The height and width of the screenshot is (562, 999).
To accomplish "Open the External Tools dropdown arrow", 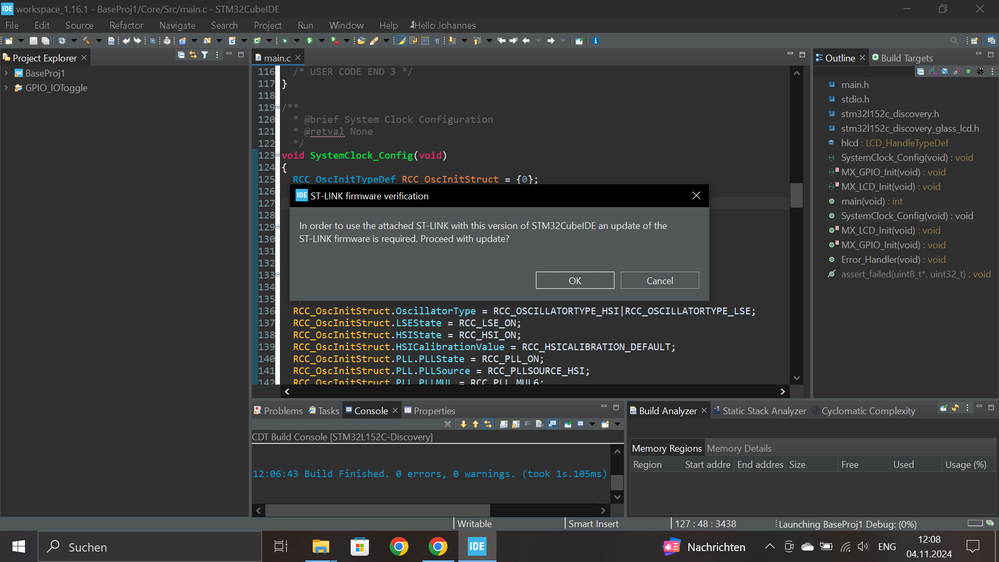I will [x=347, y=41].
